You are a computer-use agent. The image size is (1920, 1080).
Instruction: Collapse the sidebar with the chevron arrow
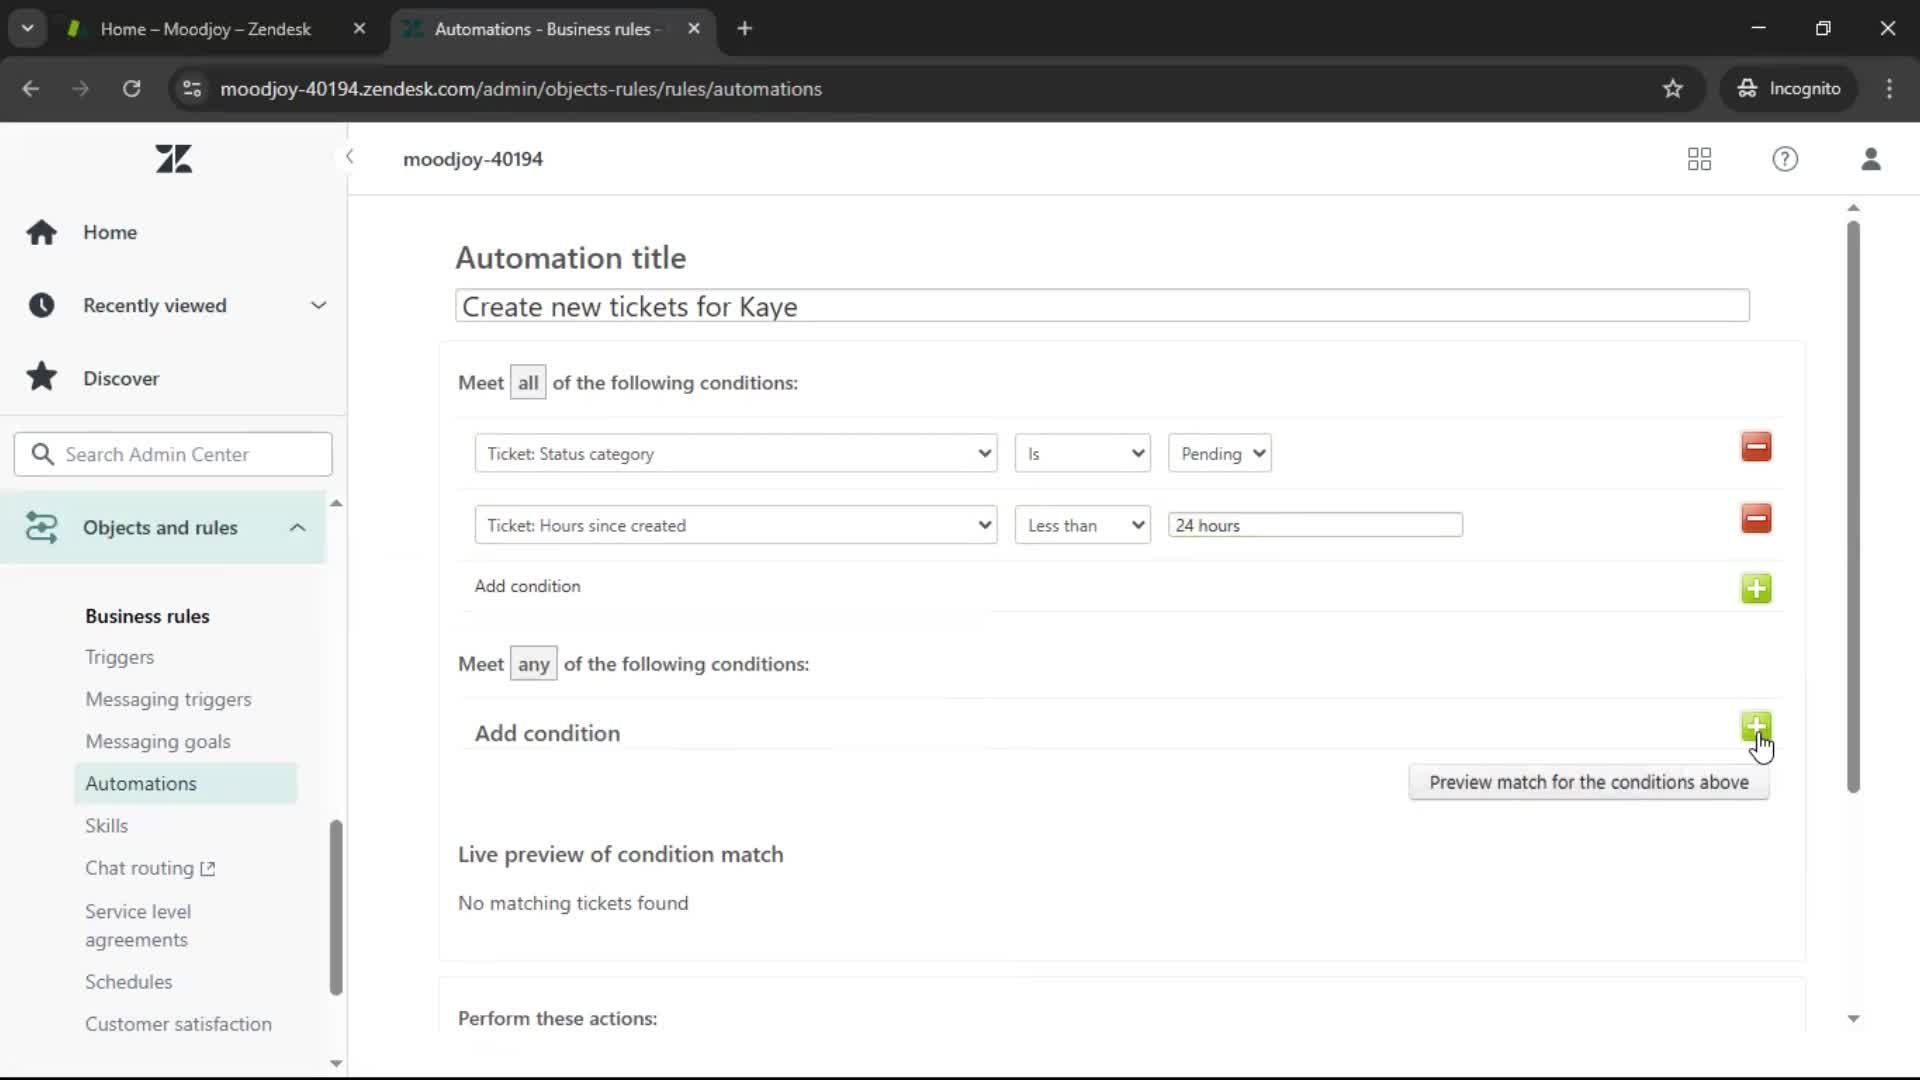349,156
